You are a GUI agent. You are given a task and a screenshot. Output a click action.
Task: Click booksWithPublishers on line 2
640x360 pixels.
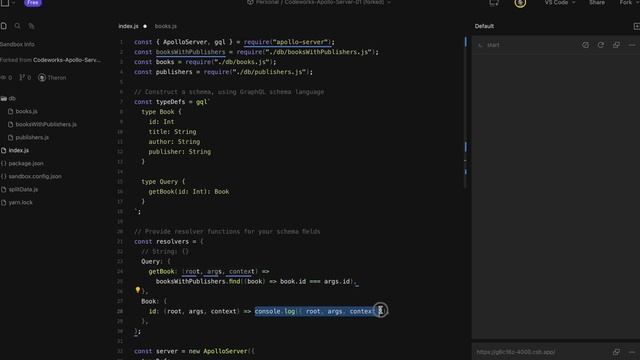coord(190,52)
